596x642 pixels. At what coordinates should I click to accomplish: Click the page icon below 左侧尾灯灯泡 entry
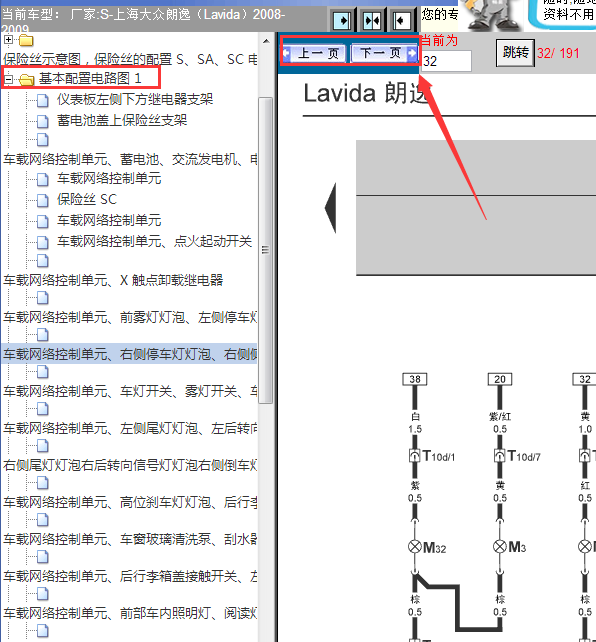point(43,445)
